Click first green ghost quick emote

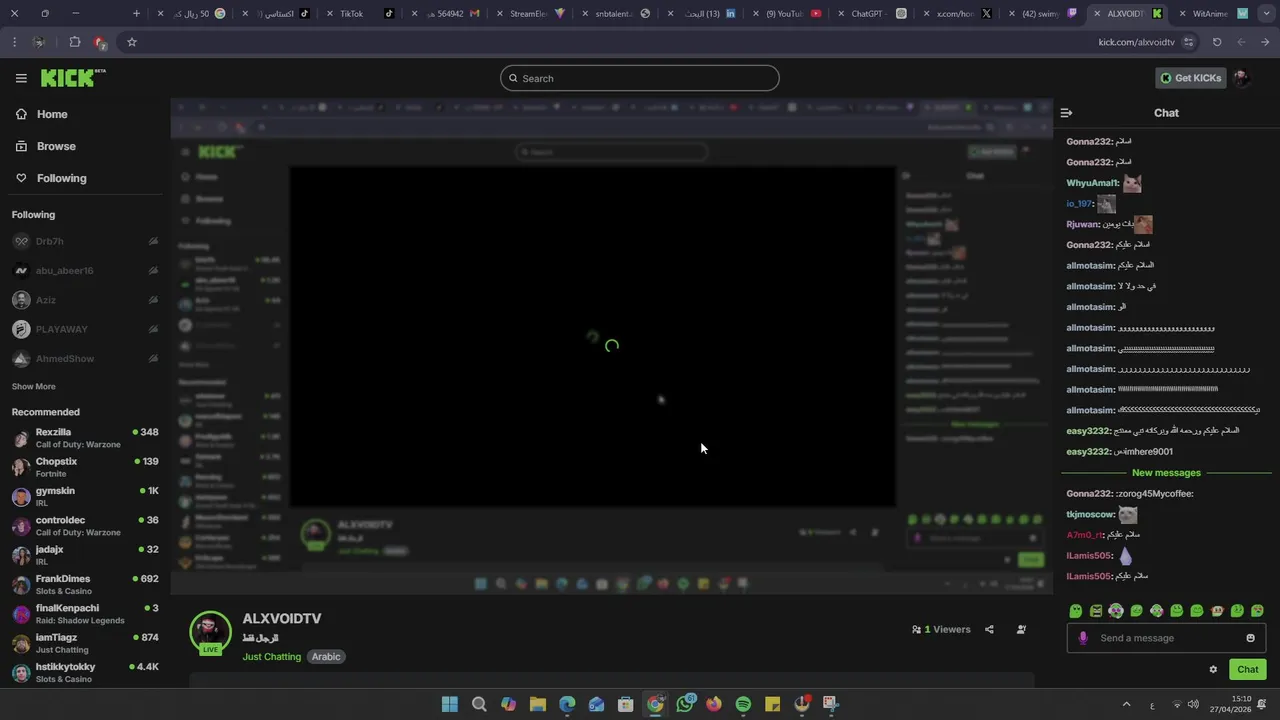[1076, 611]
